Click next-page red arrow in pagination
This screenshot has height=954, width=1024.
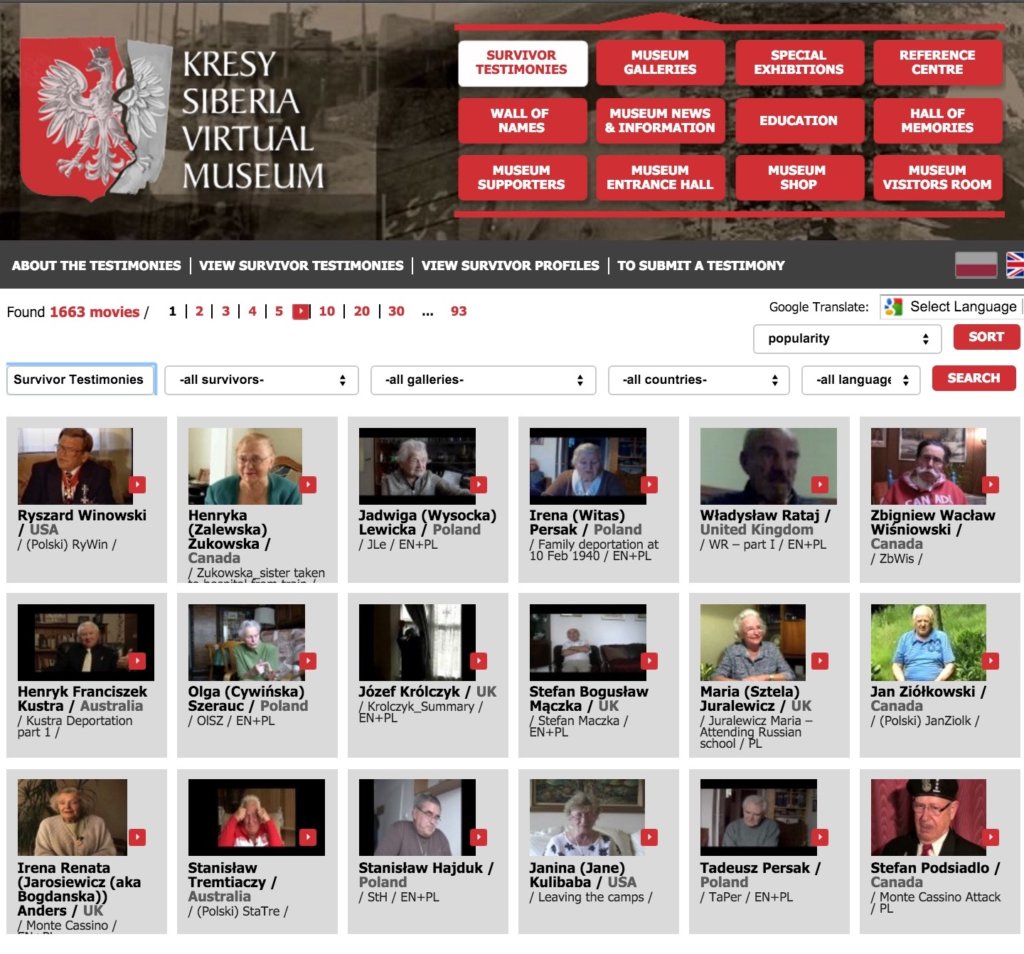[301, 311]
